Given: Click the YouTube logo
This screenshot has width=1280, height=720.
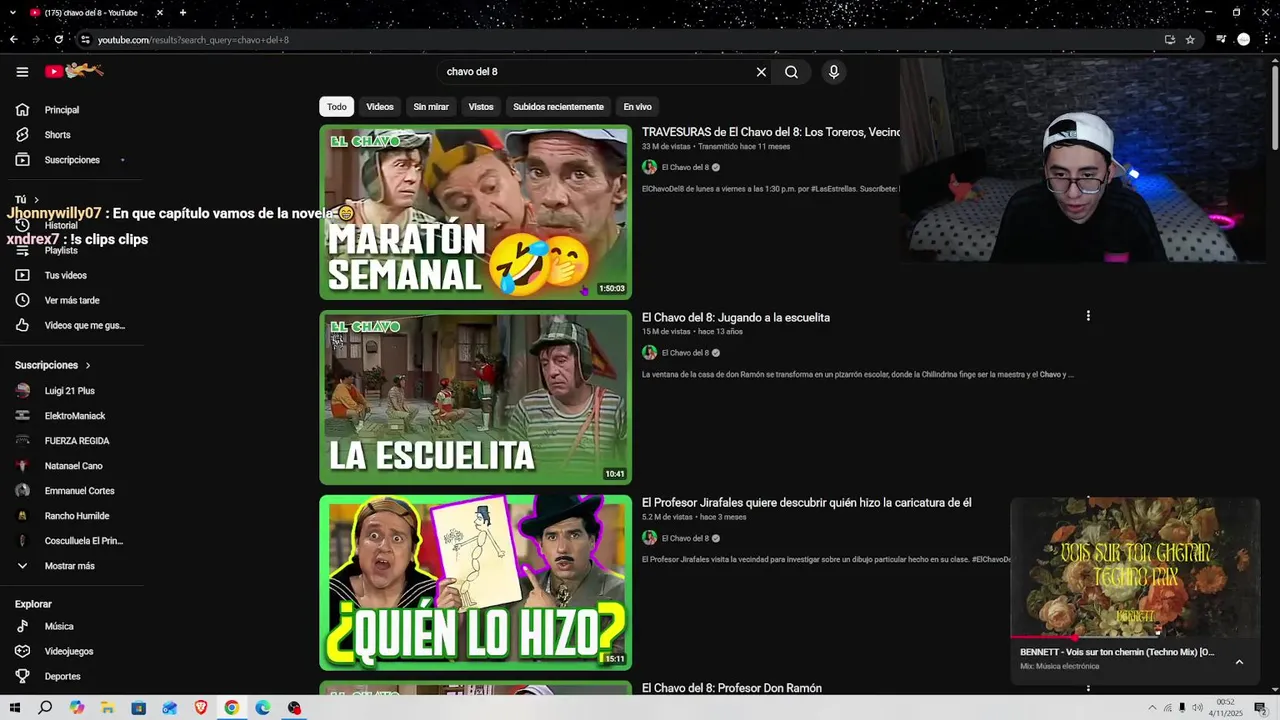Looking at the screenshot, I should pyautogui.click(x=74, y=71).
